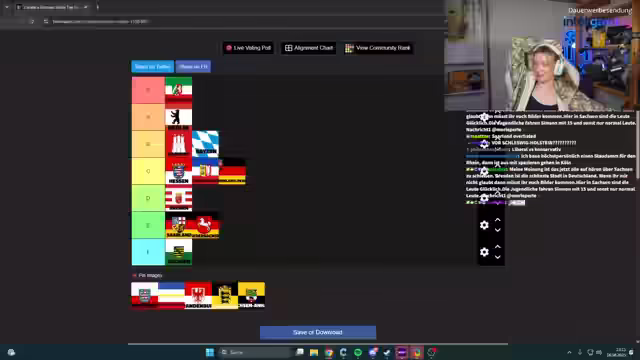This screenshot has width=640, height=360.
Task: Open settings gear for the orange second tier row
Action: click(484, 117)
